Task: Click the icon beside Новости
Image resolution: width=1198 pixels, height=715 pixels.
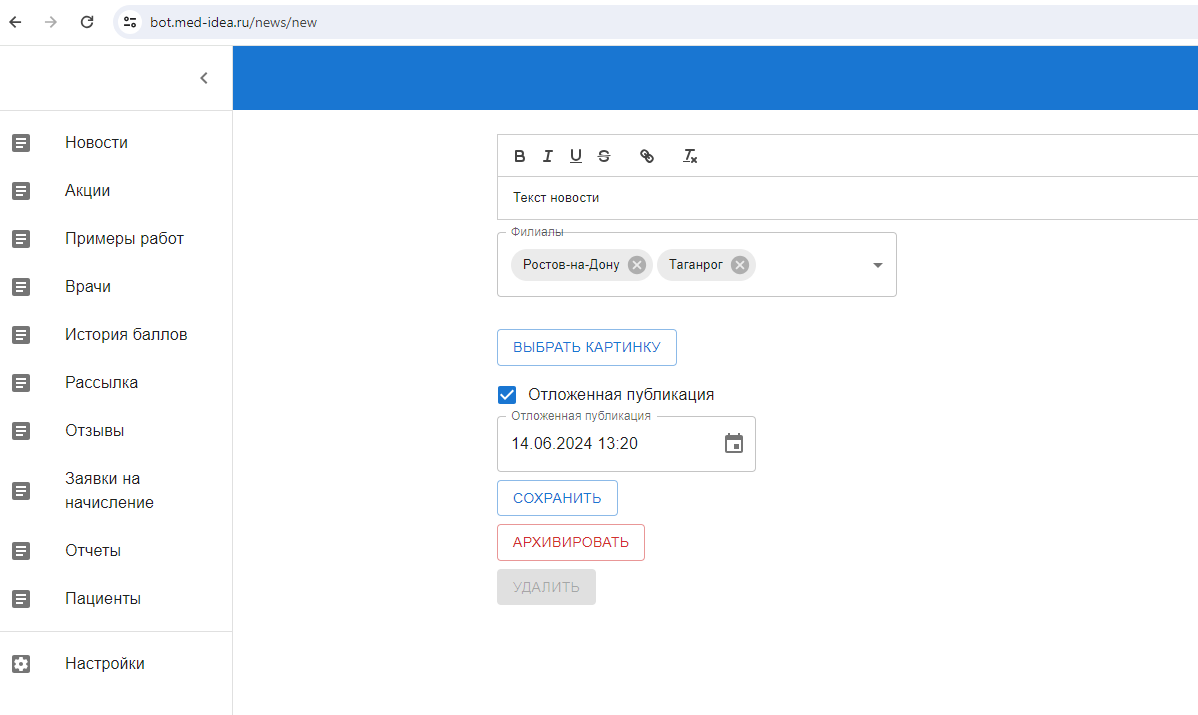Action: click(x=21, y=143)
